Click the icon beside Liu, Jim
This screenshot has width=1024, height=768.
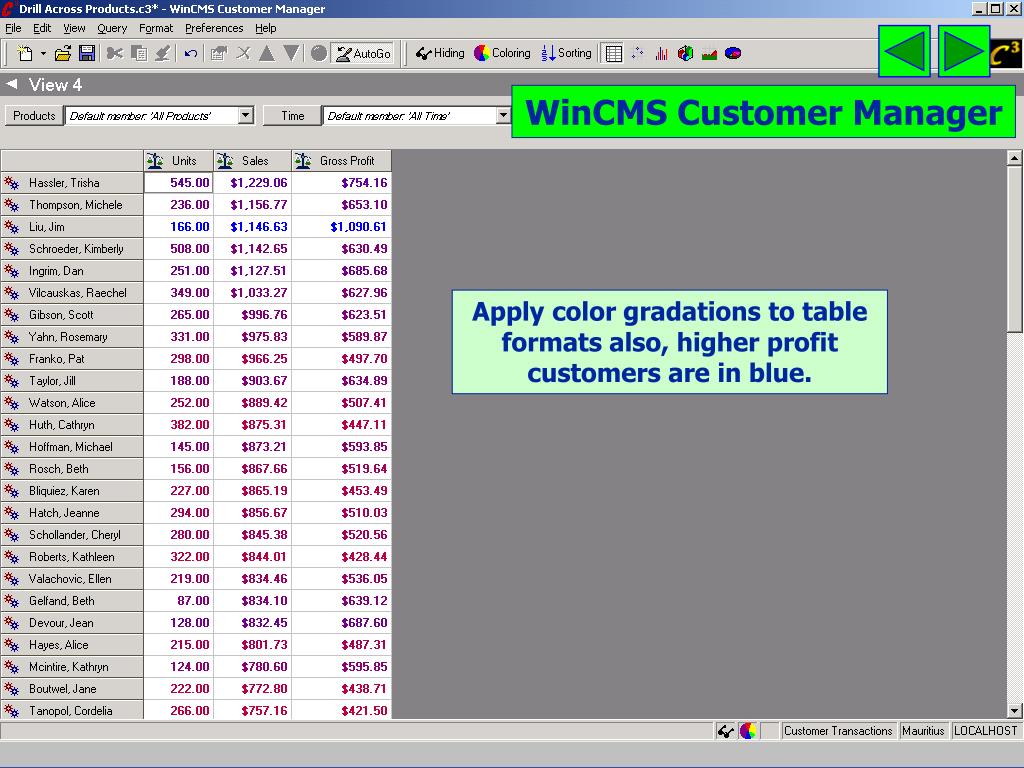click(x=12, y=227)
